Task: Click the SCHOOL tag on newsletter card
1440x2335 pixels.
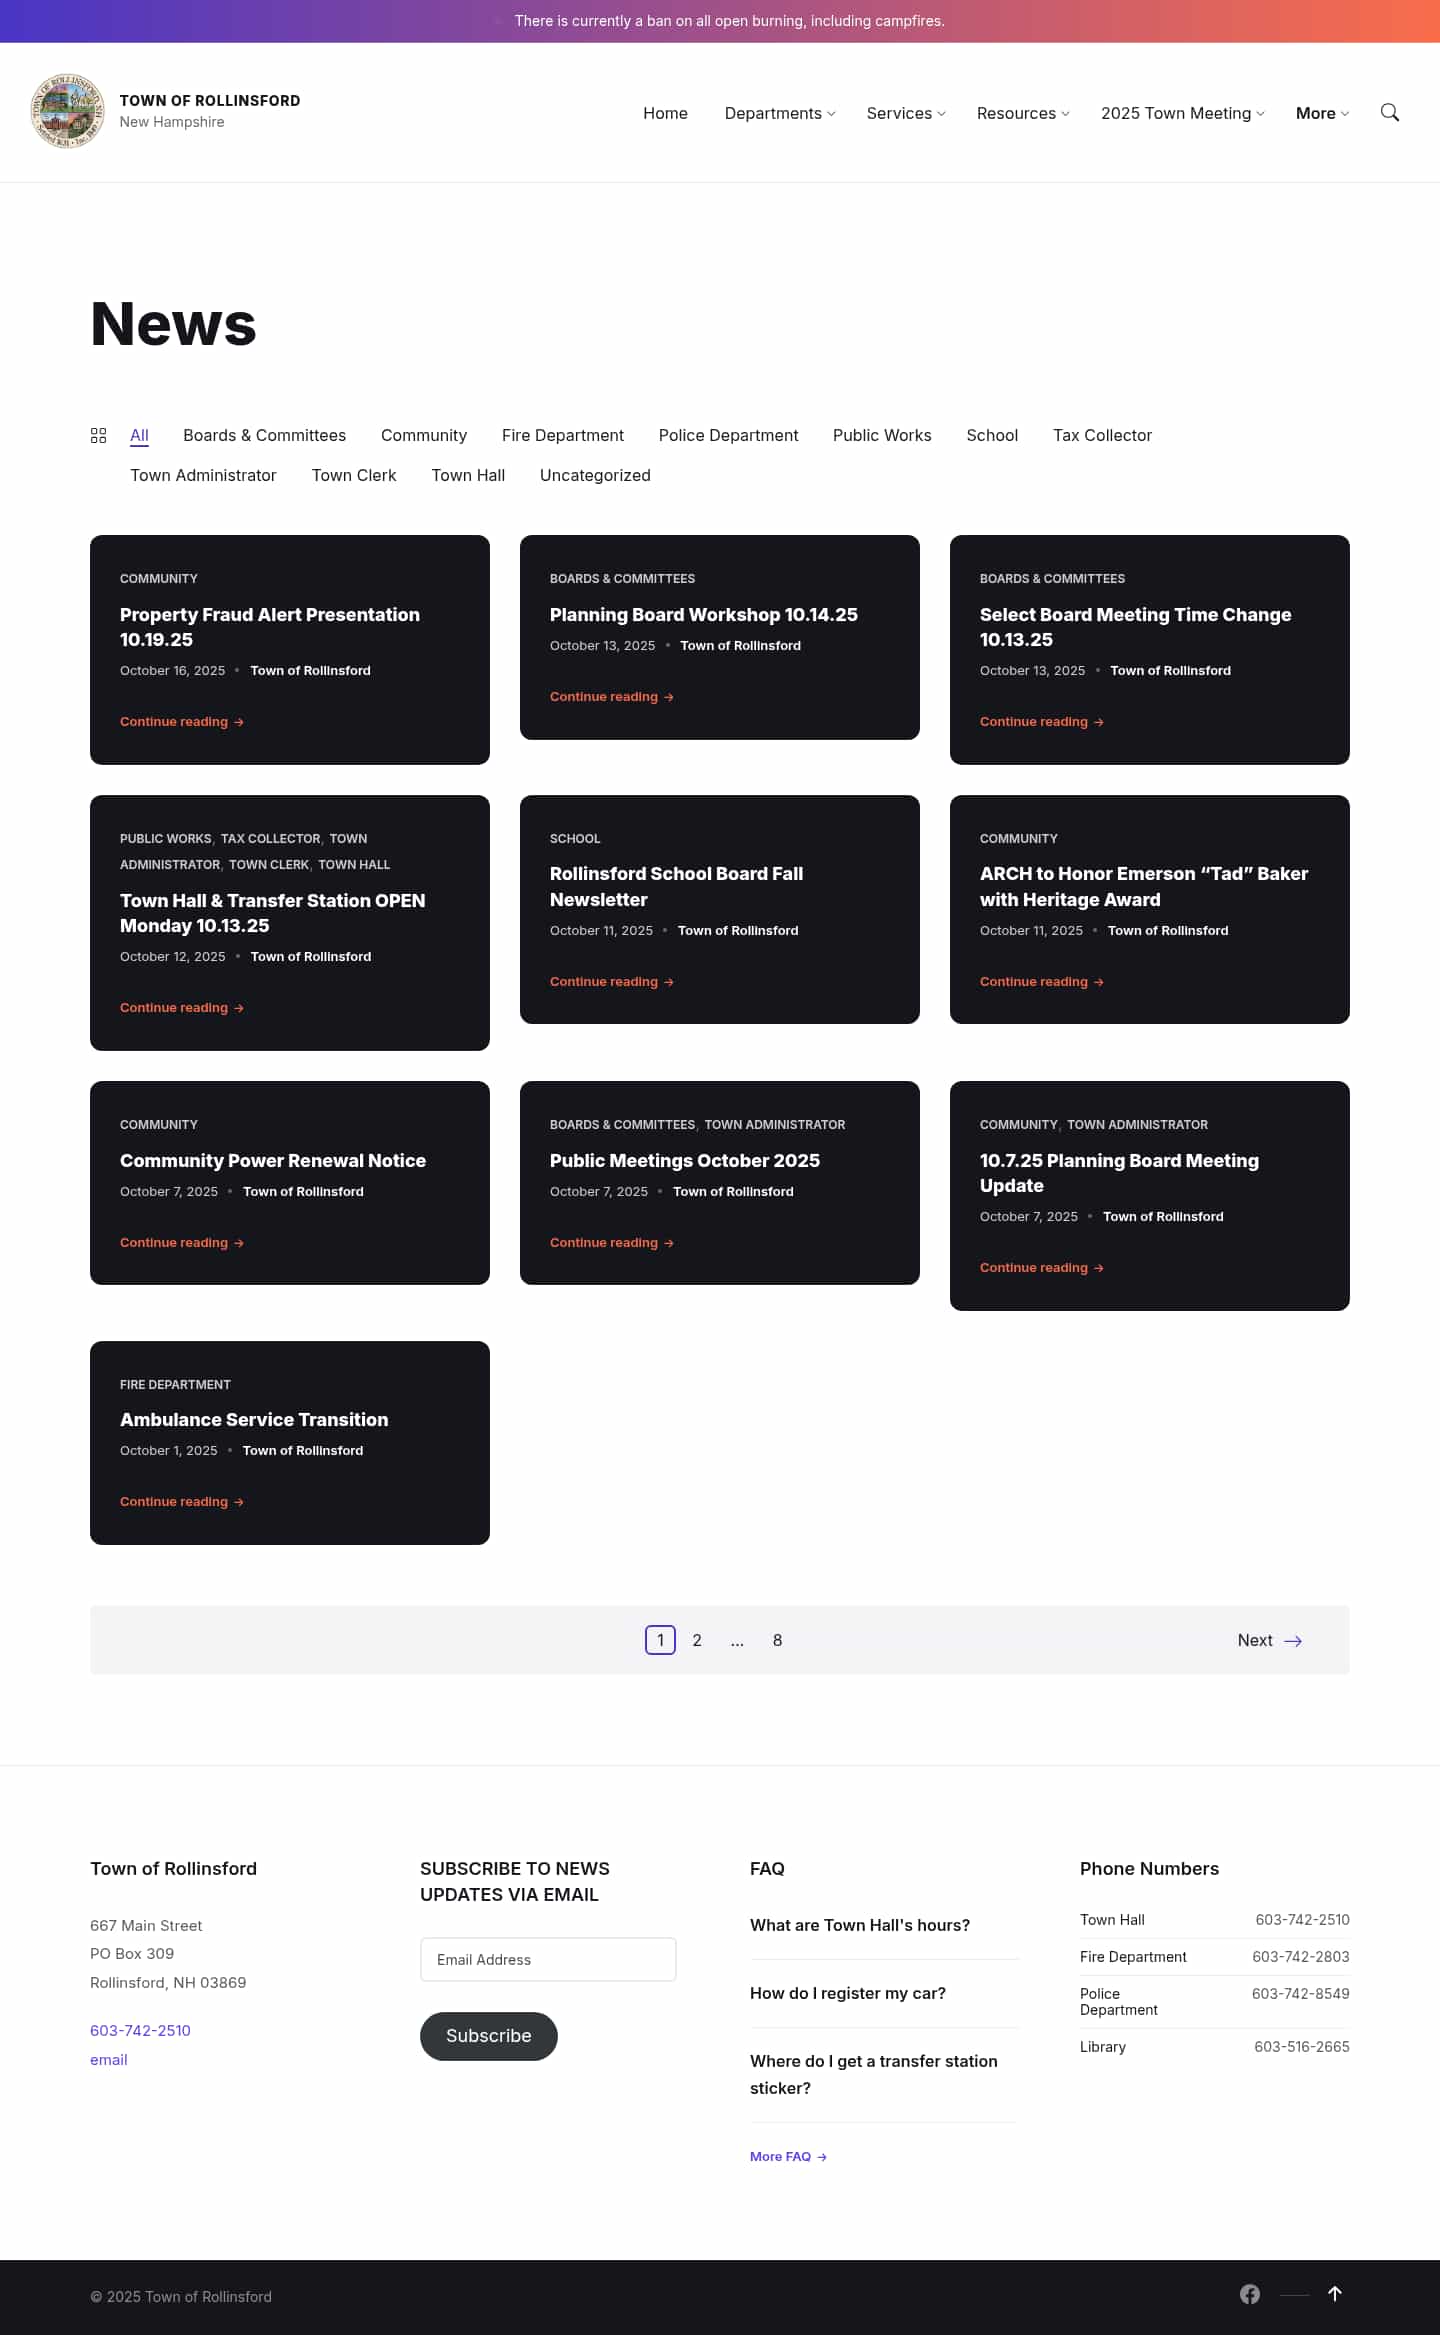Action: tap(575, 838)
